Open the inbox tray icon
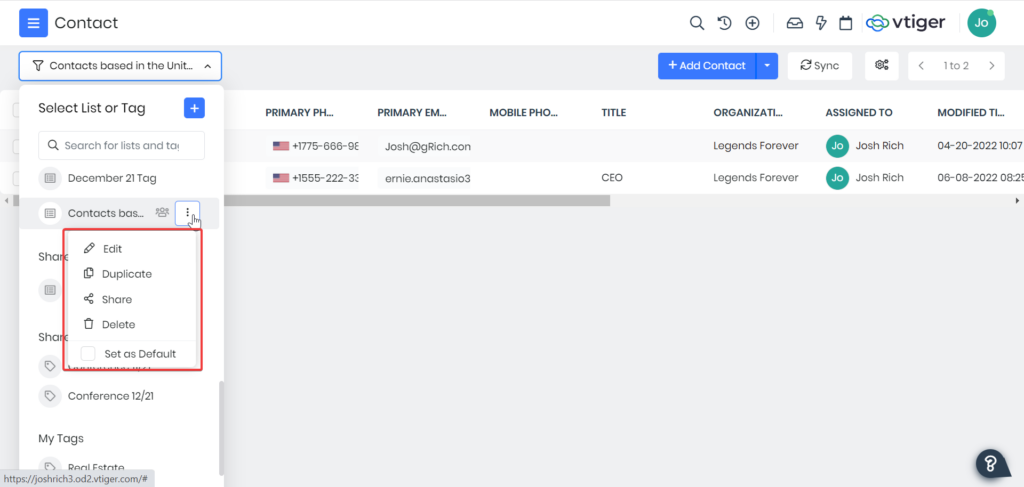 pos(795,23)
